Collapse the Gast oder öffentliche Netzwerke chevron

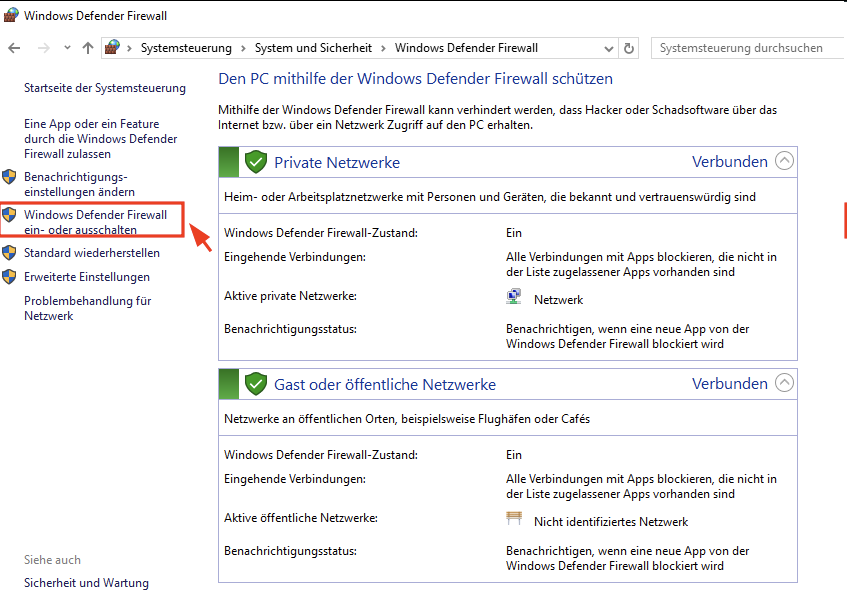tap(784, 383)
